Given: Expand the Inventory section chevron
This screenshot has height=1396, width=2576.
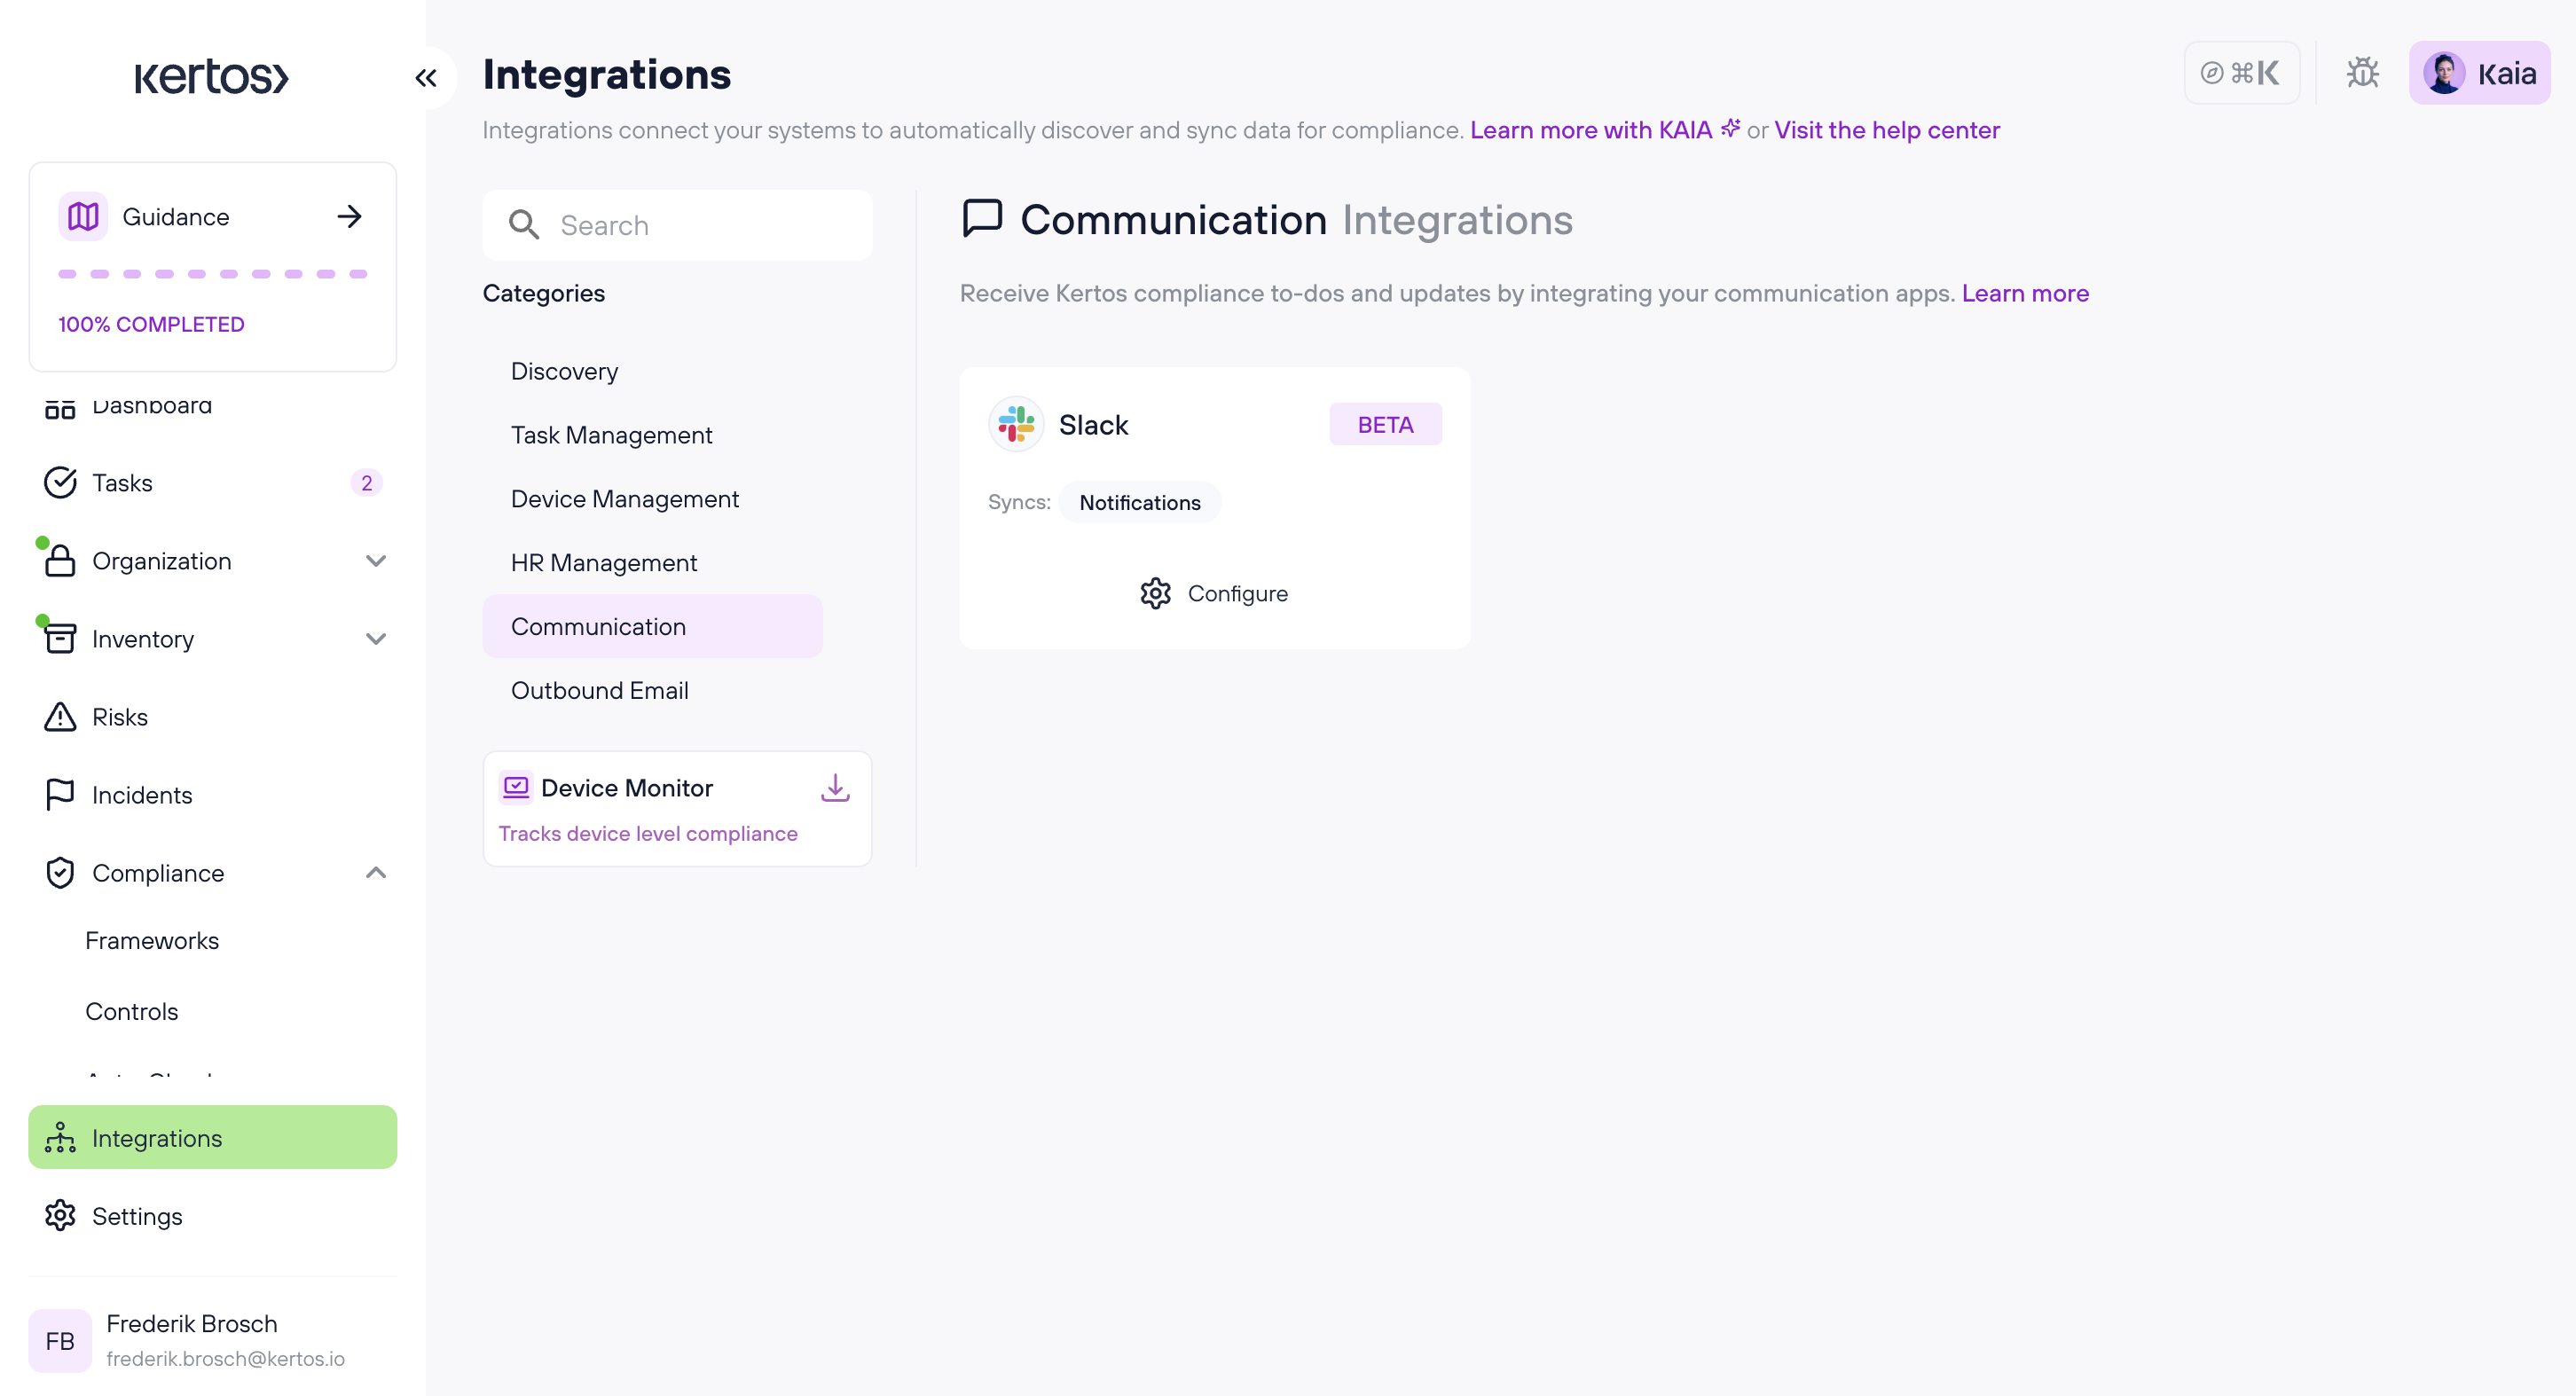Looking at the screenshot, I should (376, 639).
